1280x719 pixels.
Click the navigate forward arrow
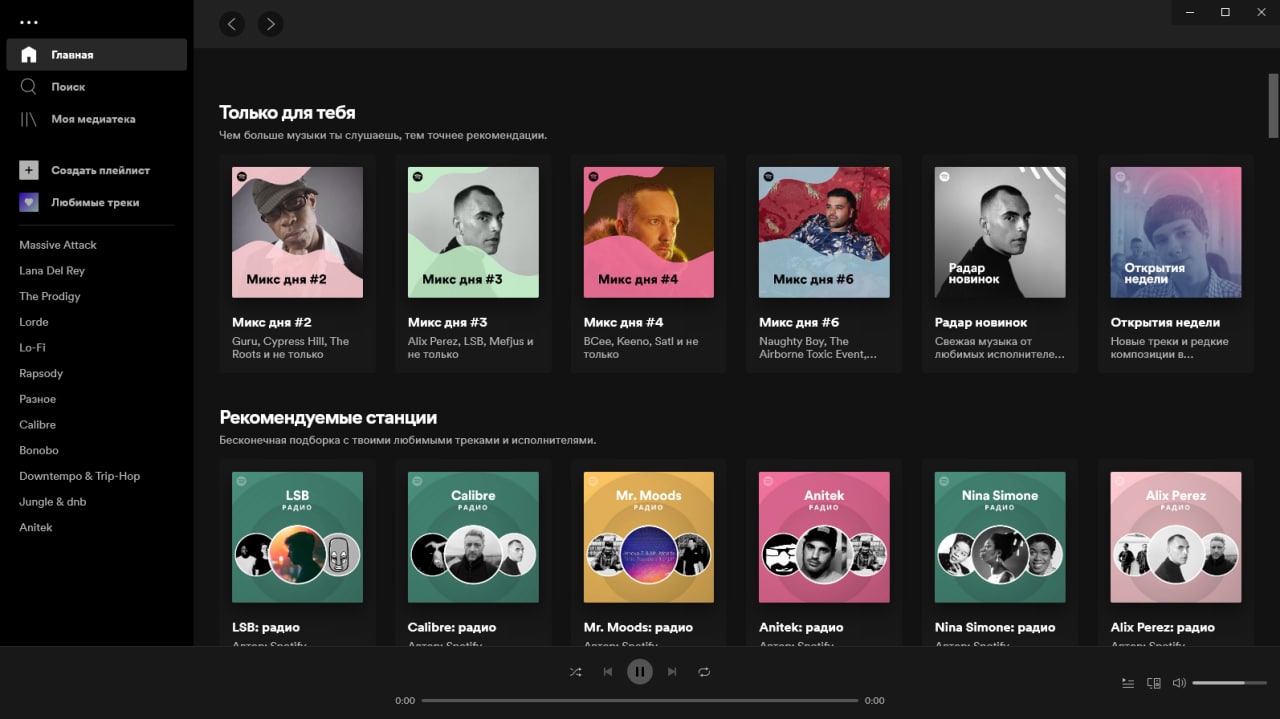tap(270, 24)
